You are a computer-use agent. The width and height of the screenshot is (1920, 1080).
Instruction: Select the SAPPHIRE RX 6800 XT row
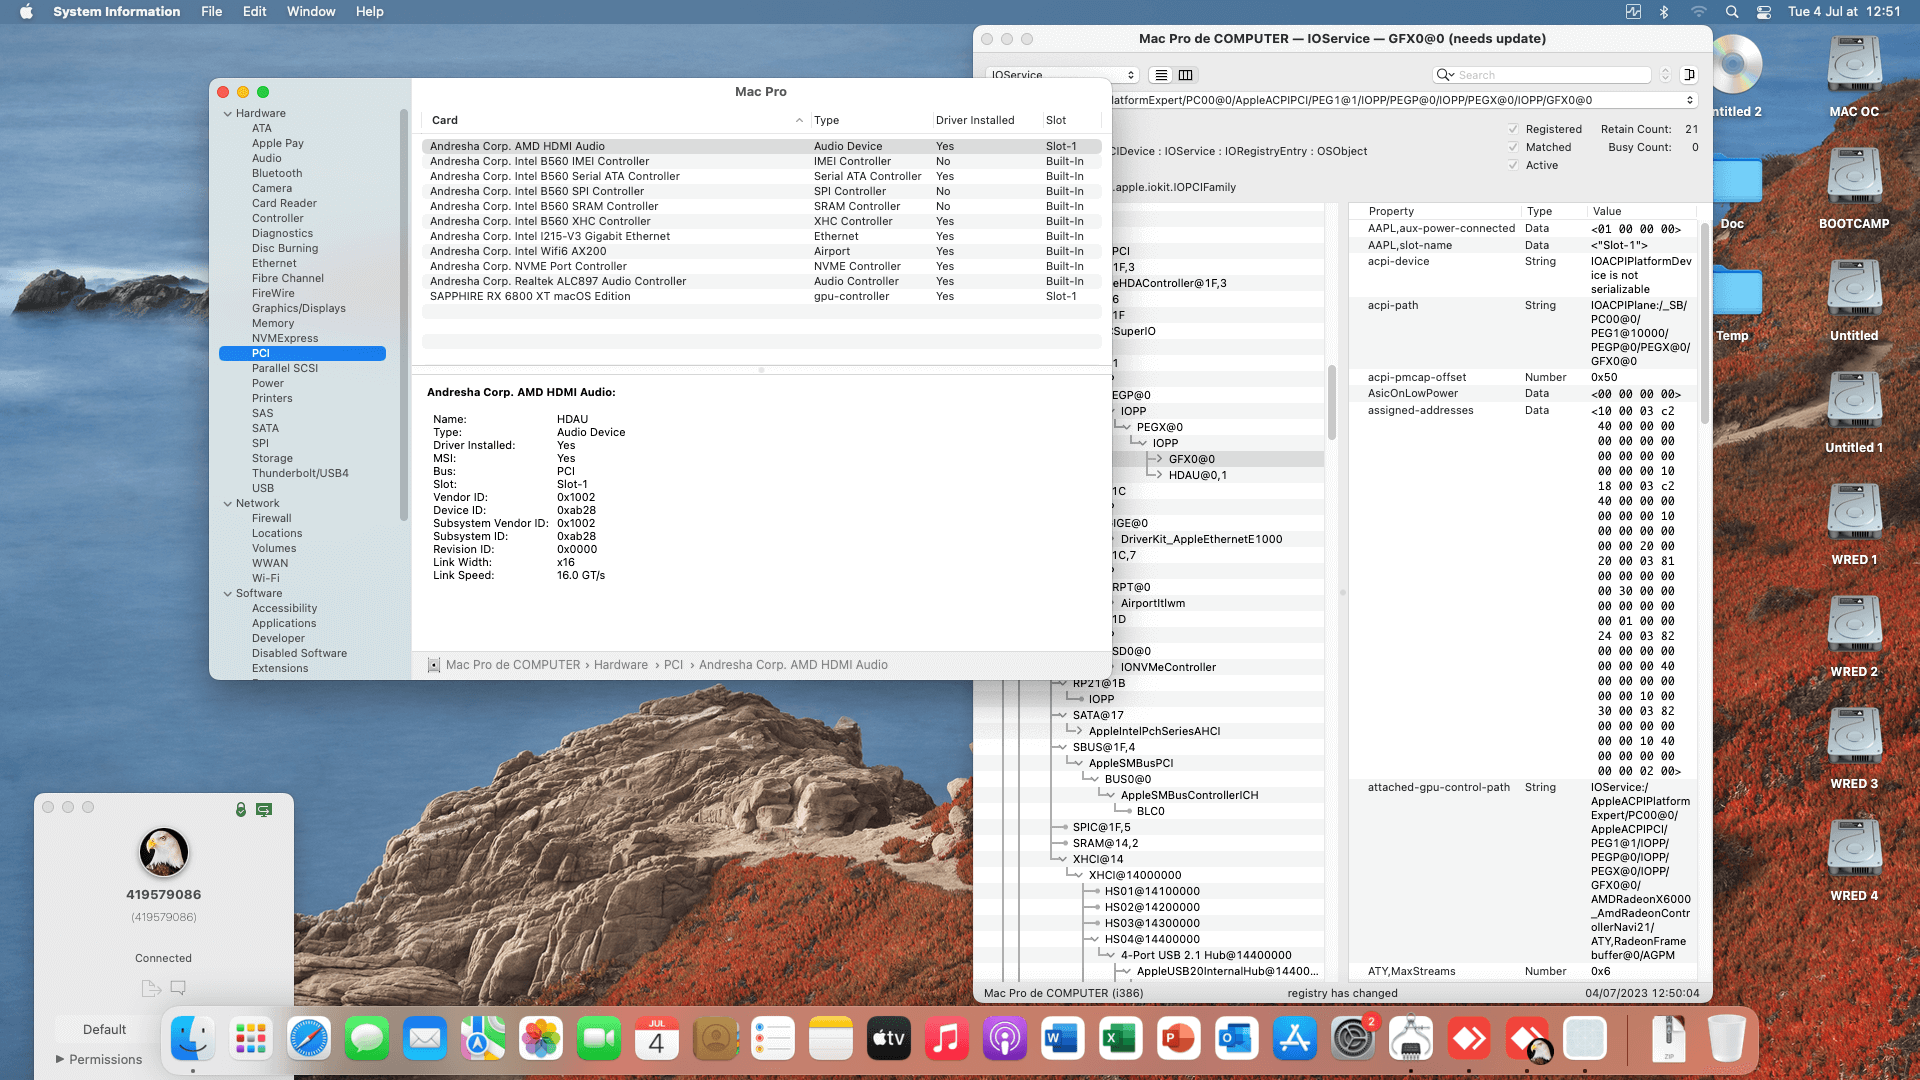pos(761,296)
